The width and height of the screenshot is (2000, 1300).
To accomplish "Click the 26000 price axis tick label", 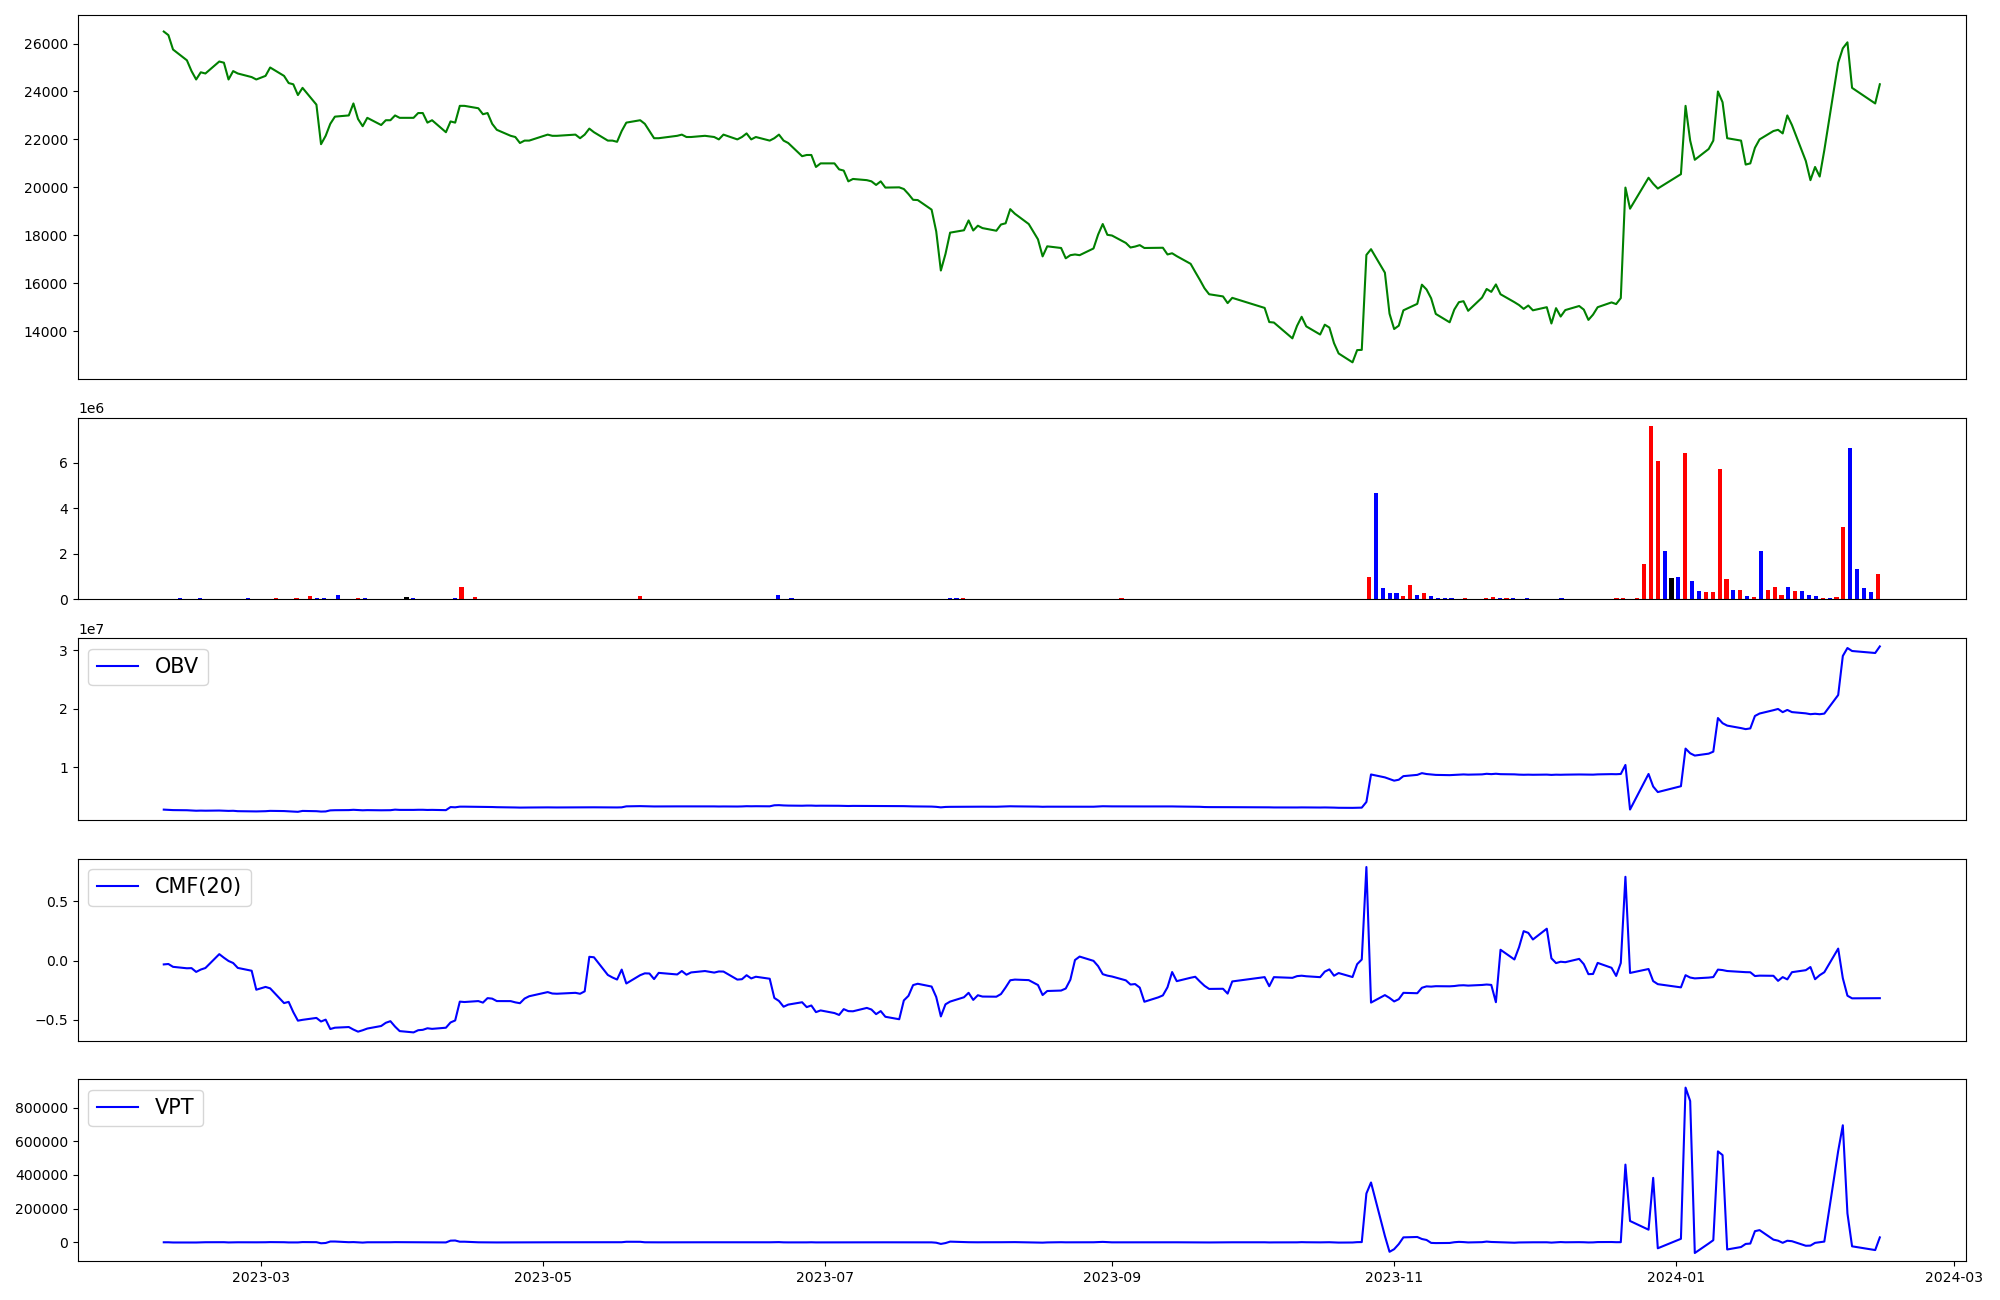I will pyautogui.click(x=47, y=44).
